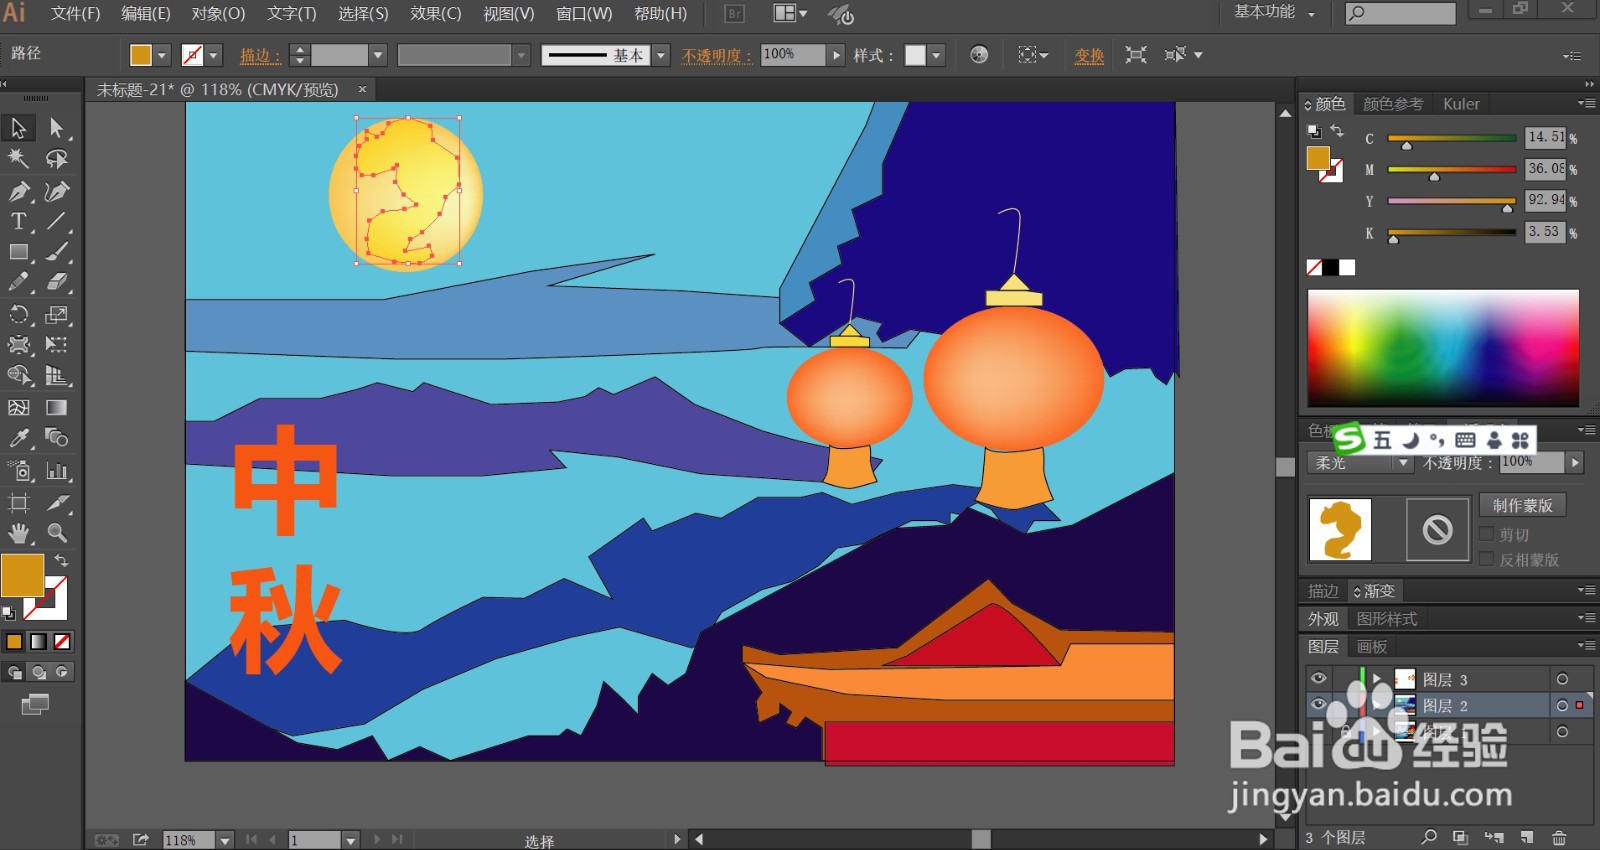The height and width of the screenshot is (850, 1600).
Task: Click the 制作蒙版 button
Action: click(x=1523, y=505)
